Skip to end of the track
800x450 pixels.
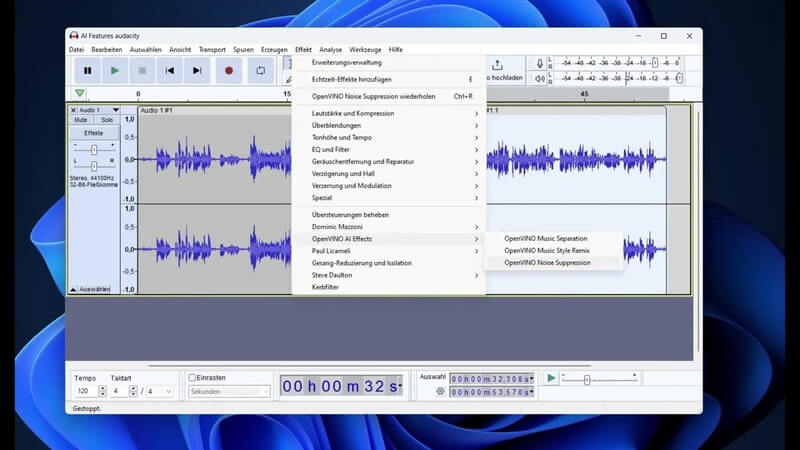pyautogui.click(x=197, y=71)
